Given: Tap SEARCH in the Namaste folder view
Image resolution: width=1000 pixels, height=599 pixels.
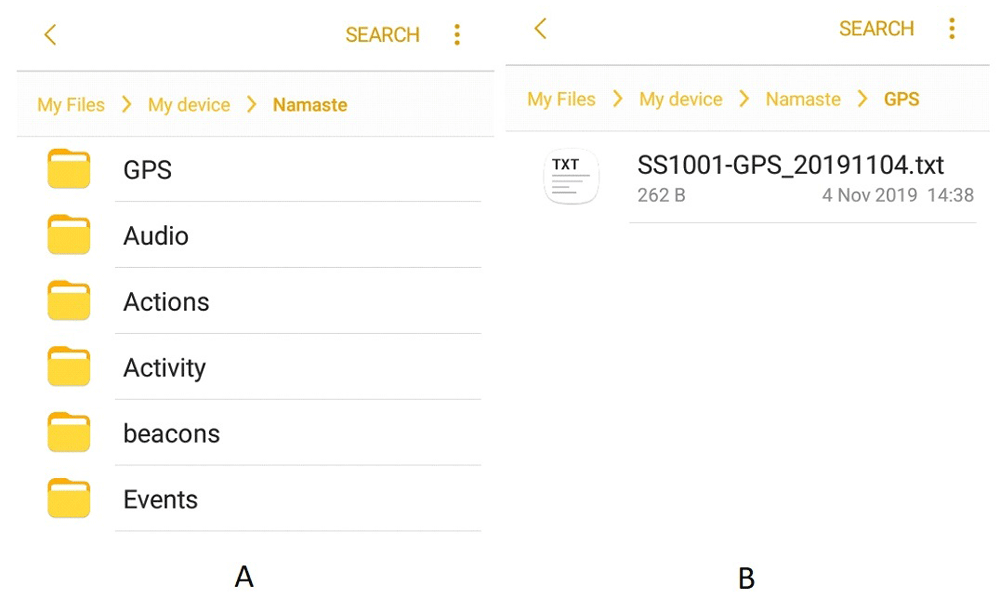Looking at the screenshot, I should click(x=382, y=35).
